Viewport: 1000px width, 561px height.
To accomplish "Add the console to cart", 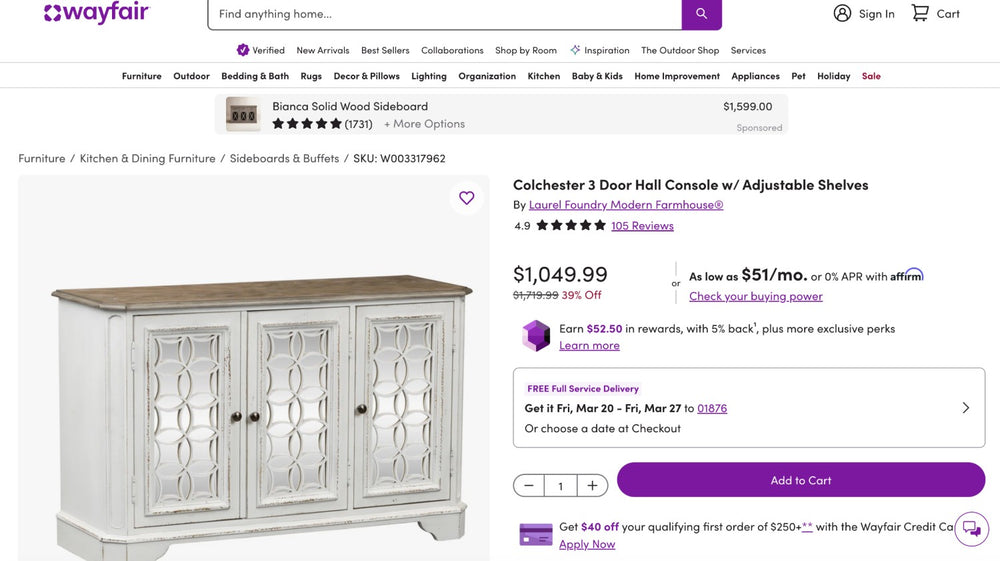I will coord(800,480).
